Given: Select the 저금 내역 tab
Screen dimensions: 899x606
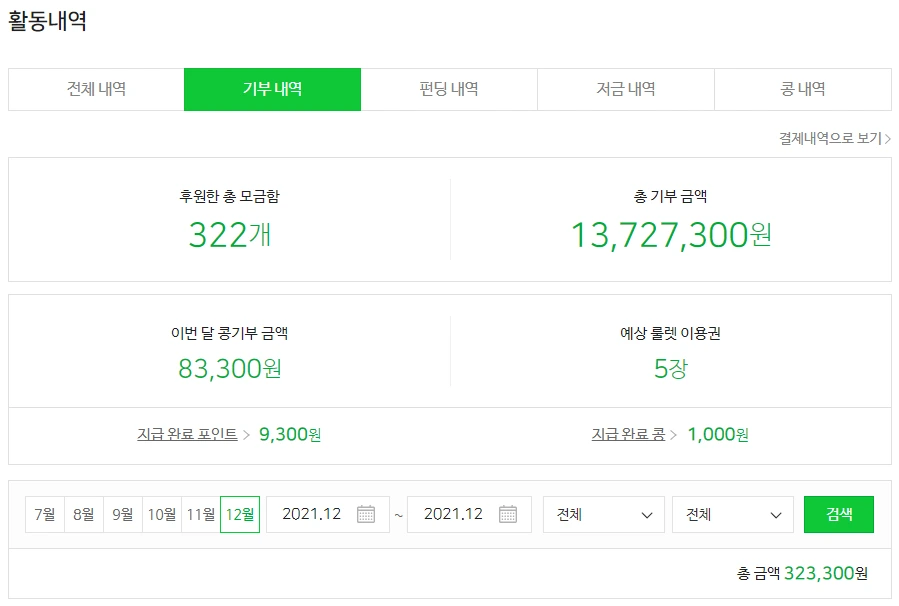Looking at the screenshot, I should point(626,89).
